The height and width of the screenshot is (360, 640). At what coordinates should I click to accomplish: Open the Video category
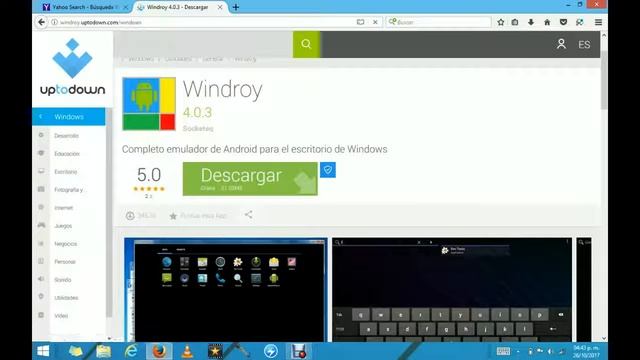pyautogui.click(x=61, y=316)
